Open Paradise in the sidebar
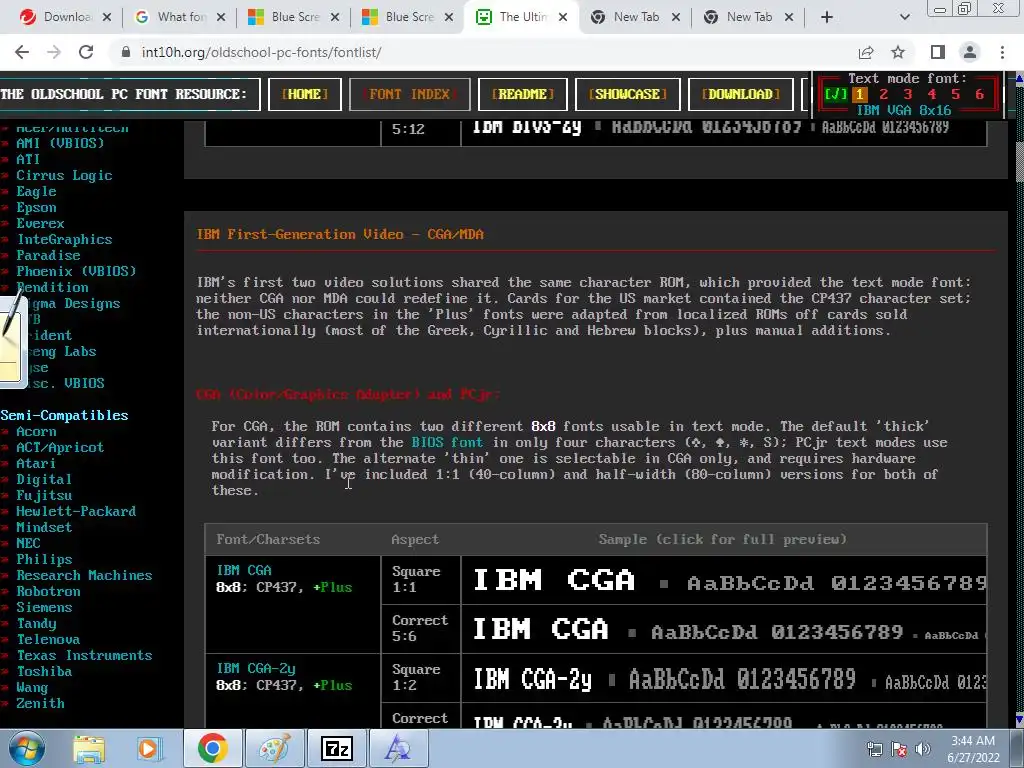The image size is (1024, 768). click(48, 255)
